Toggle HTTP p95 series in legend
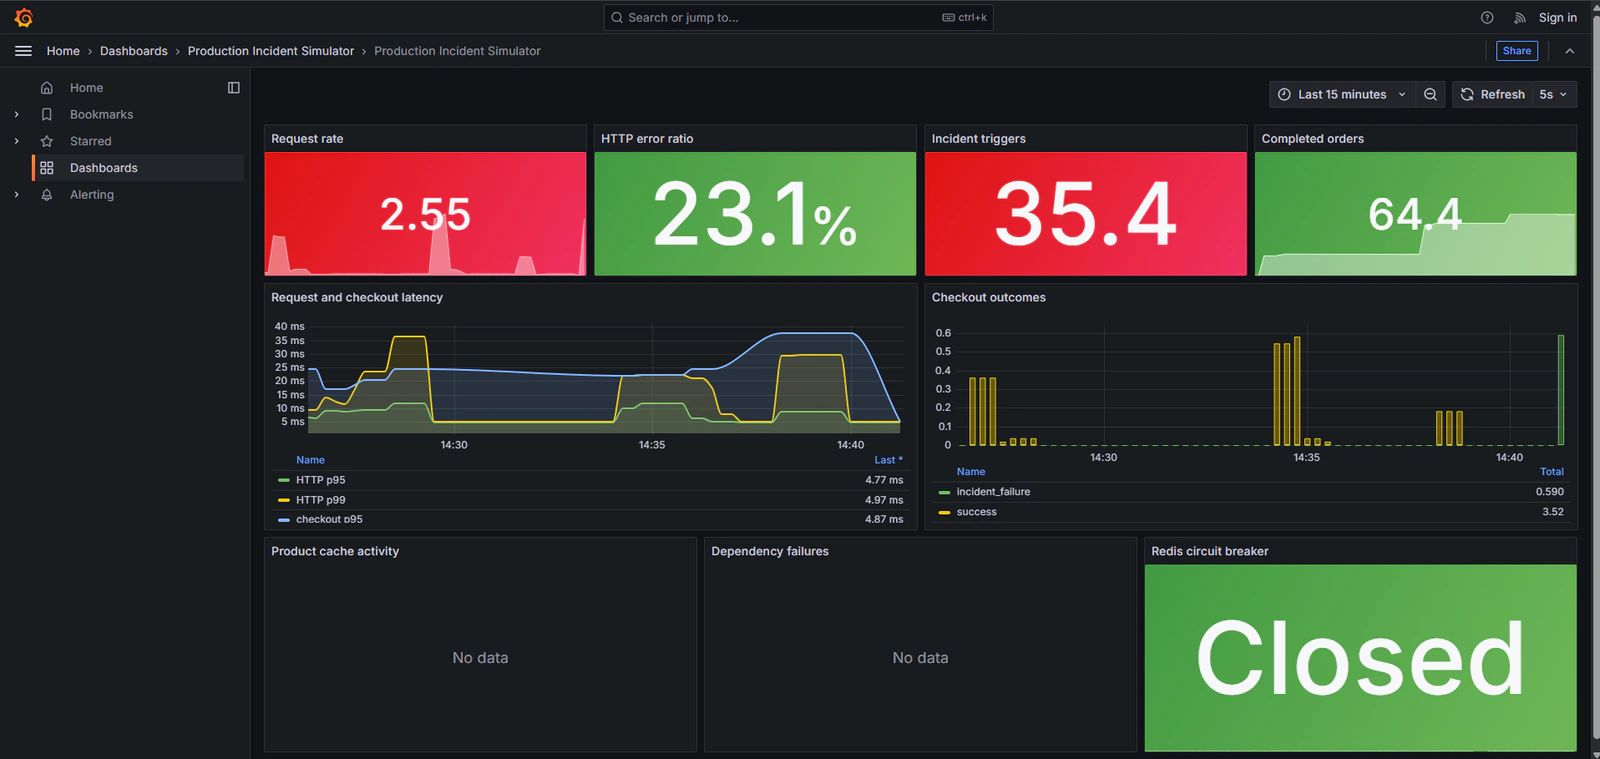The width and height of the screenshot is (1600, 759). tap(320, 480)
